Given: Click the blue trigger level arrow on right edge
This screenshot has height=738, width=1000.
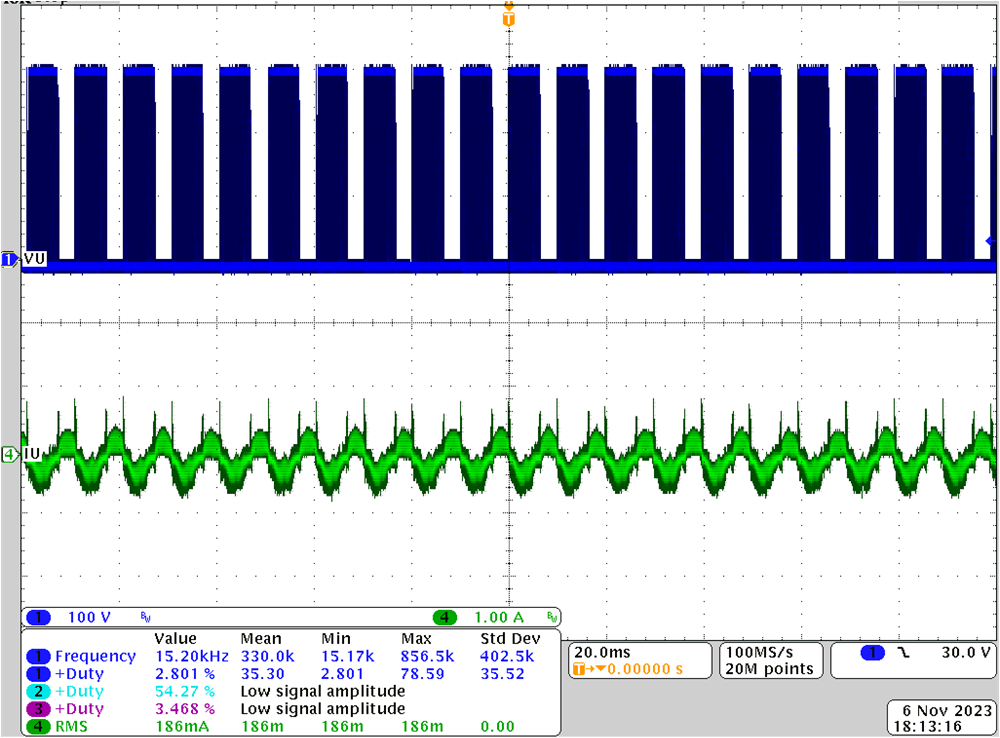Looking at the screenshot, I should 990,240.
